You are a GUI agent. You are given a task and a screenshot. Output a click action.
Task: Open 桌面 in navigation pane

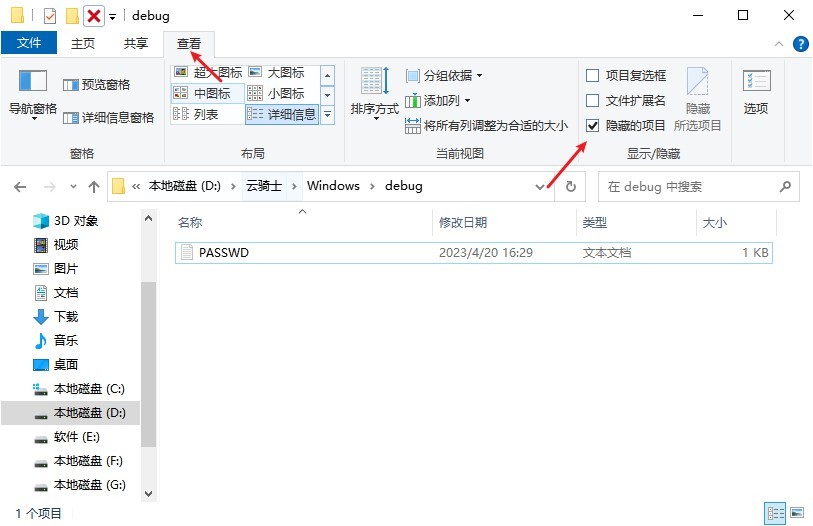point(57,365)
